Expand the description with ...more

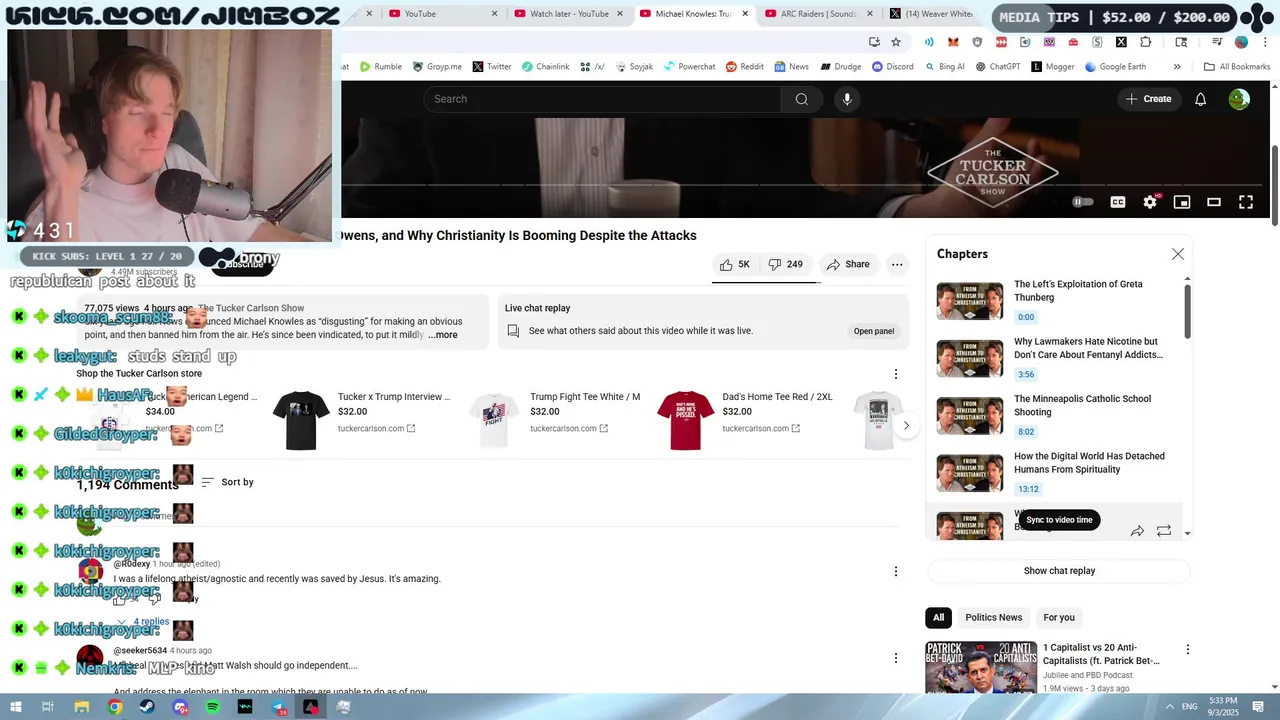(x=443, y=335)
